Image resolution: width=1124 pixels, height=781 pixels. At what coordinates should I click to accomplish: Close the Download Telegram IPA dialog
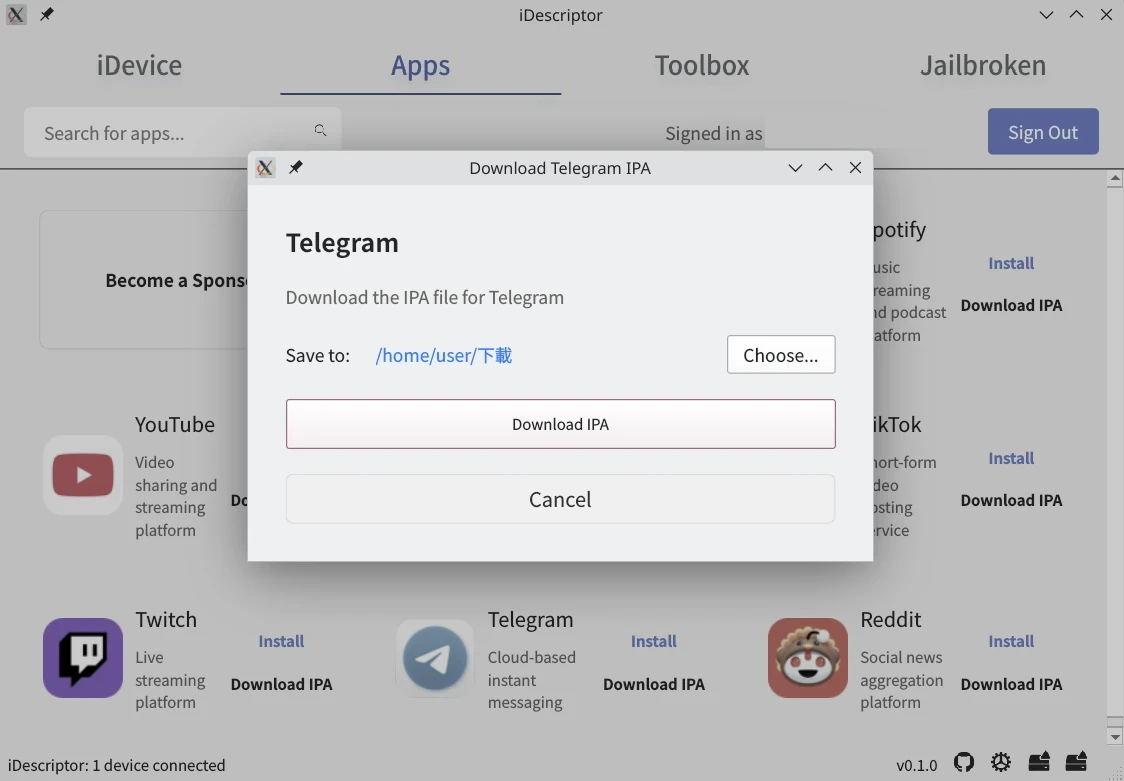pyautogui.click(x=855, y=168)
